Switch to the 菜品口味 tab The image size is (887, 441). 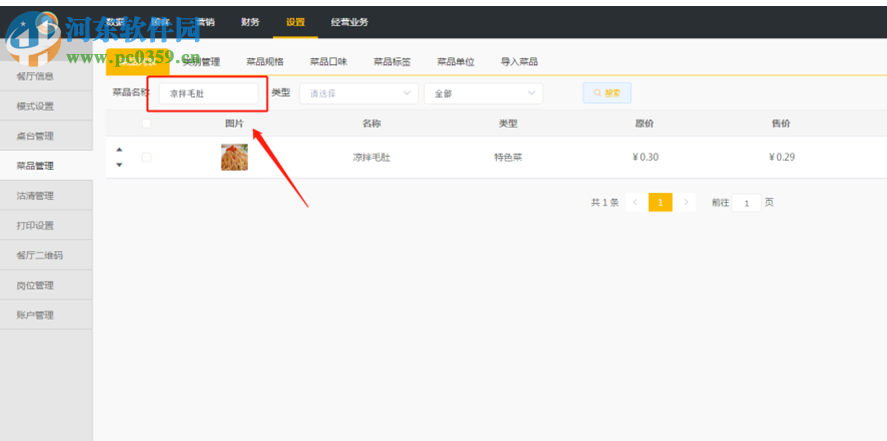329,62
